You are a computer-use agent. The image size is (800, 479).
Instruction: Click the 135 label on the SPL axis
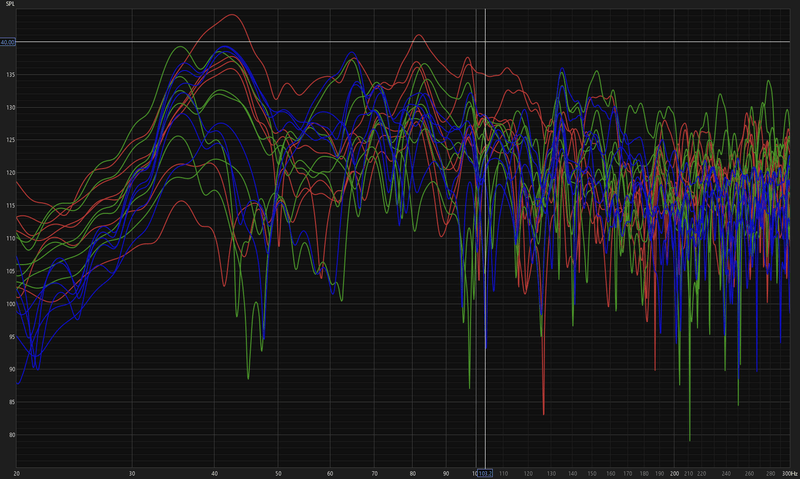click(x=11, y=74)
